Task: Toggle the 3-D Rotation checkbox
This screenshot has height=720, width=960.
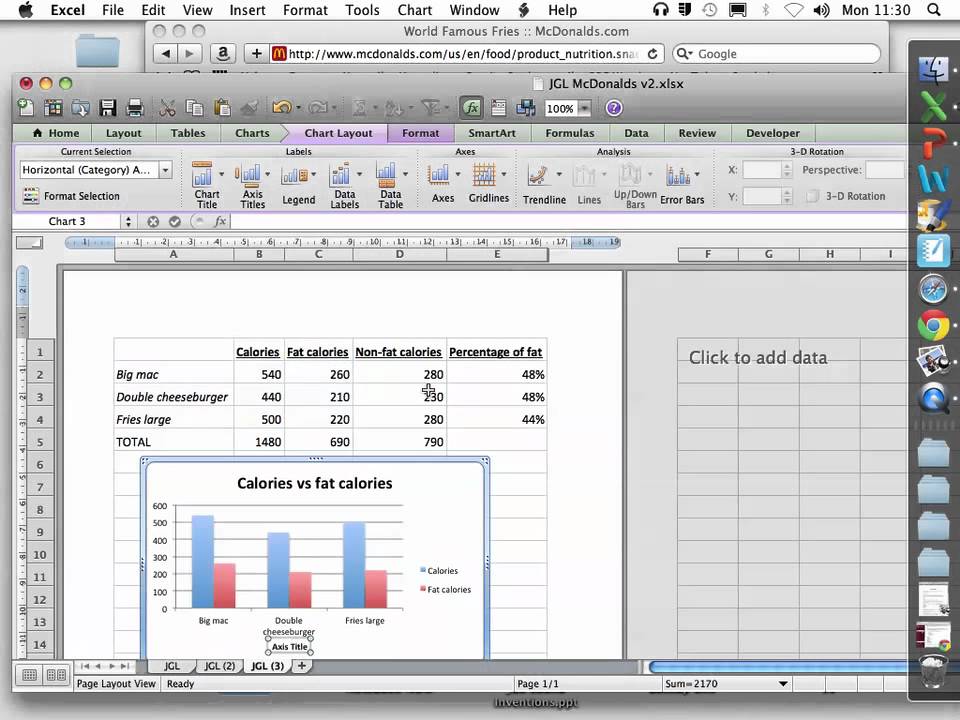Action: click(x=812, y=196)
